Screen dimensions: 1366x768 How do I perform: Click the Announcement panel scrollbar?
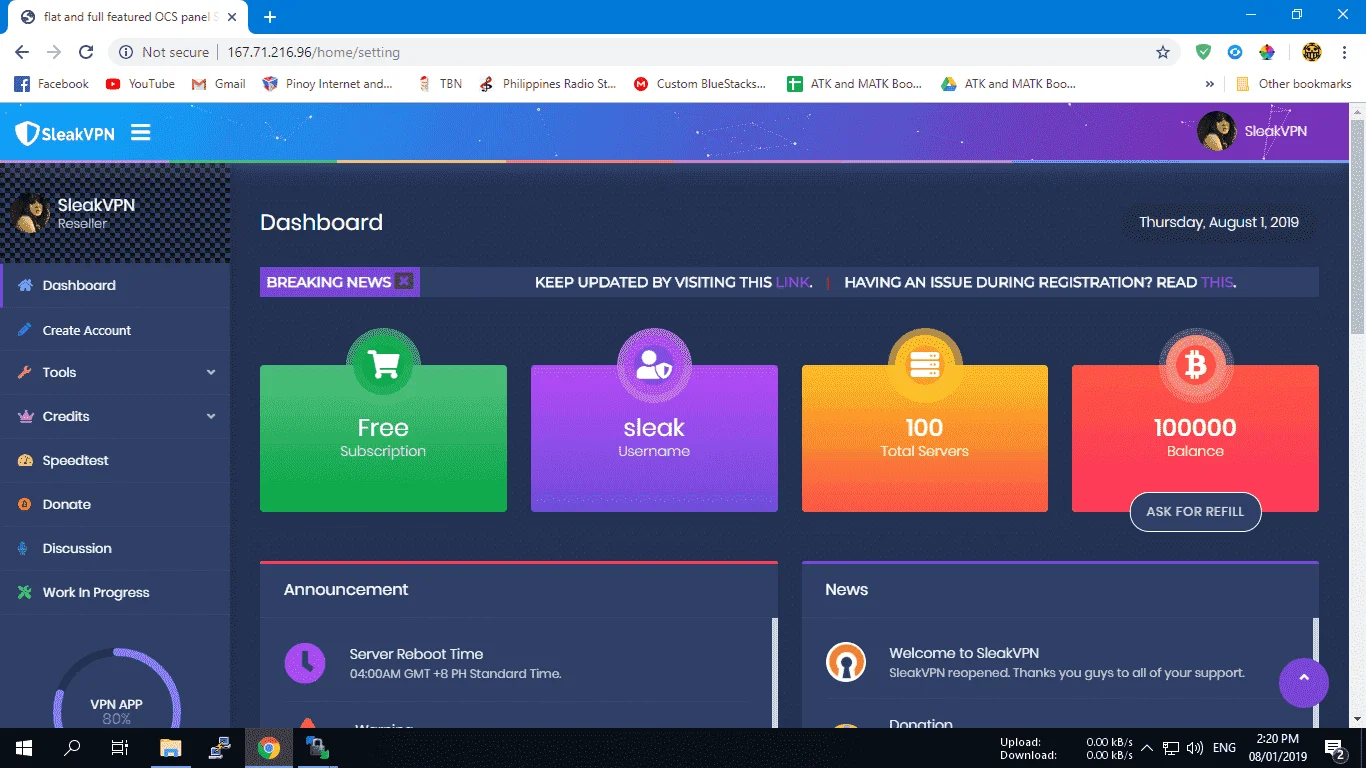click(x=774, y=672)
